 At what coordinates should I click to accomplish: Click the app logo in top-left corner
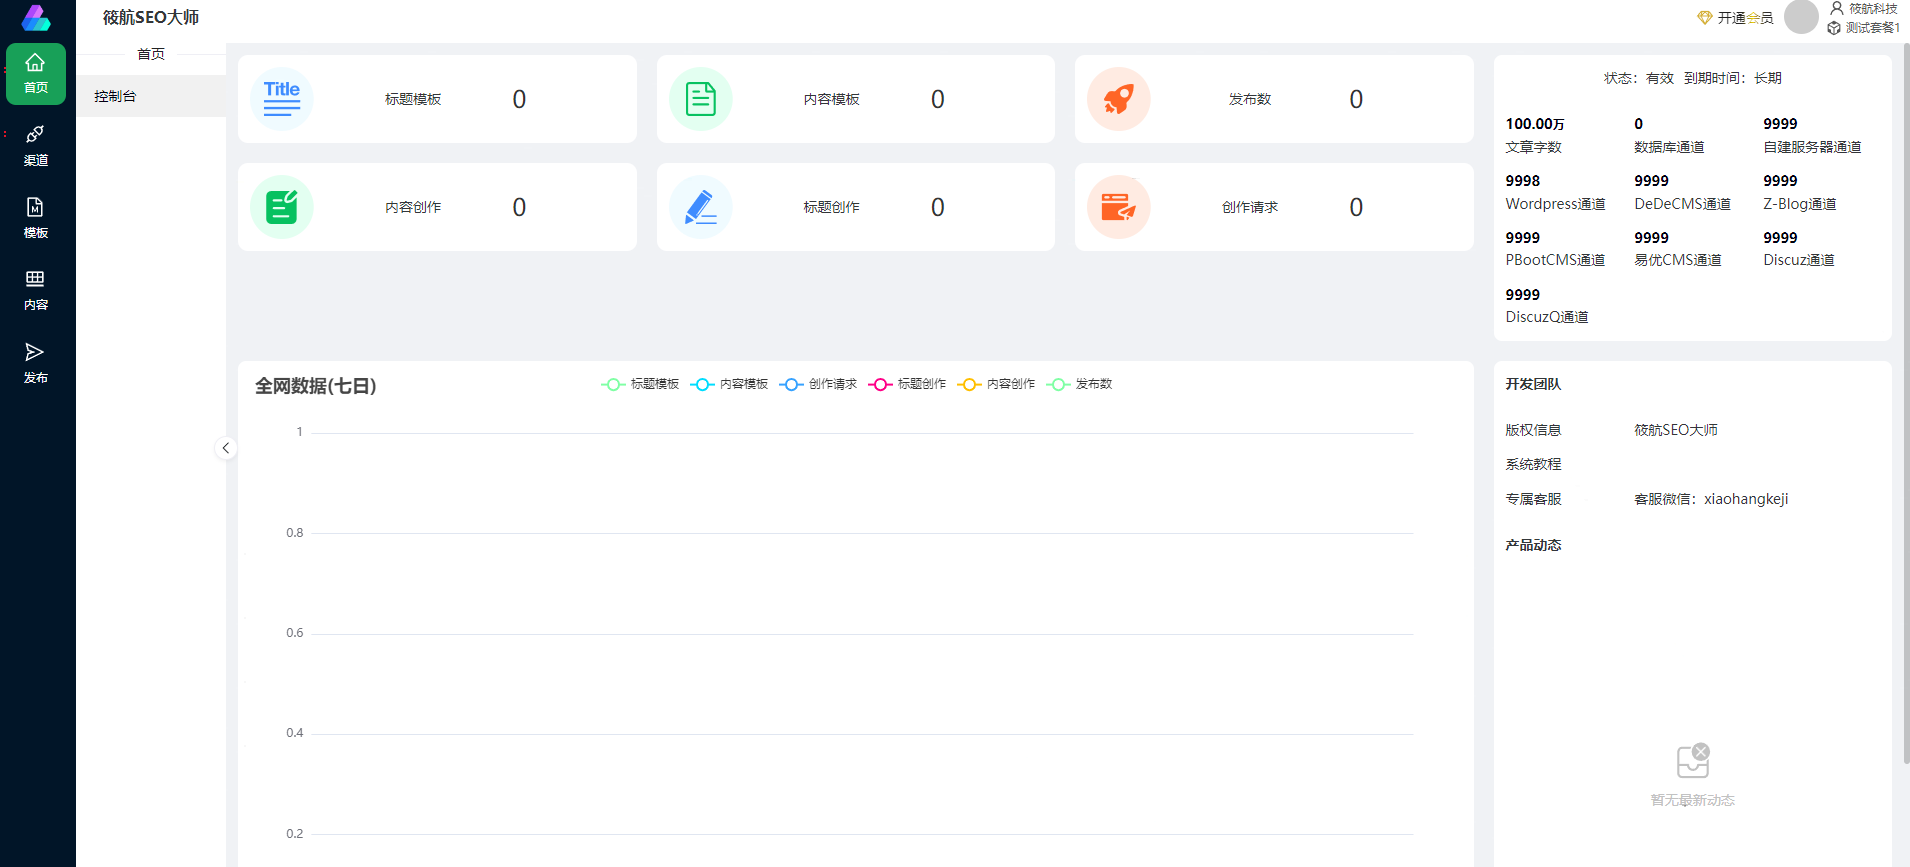[36, 18]
